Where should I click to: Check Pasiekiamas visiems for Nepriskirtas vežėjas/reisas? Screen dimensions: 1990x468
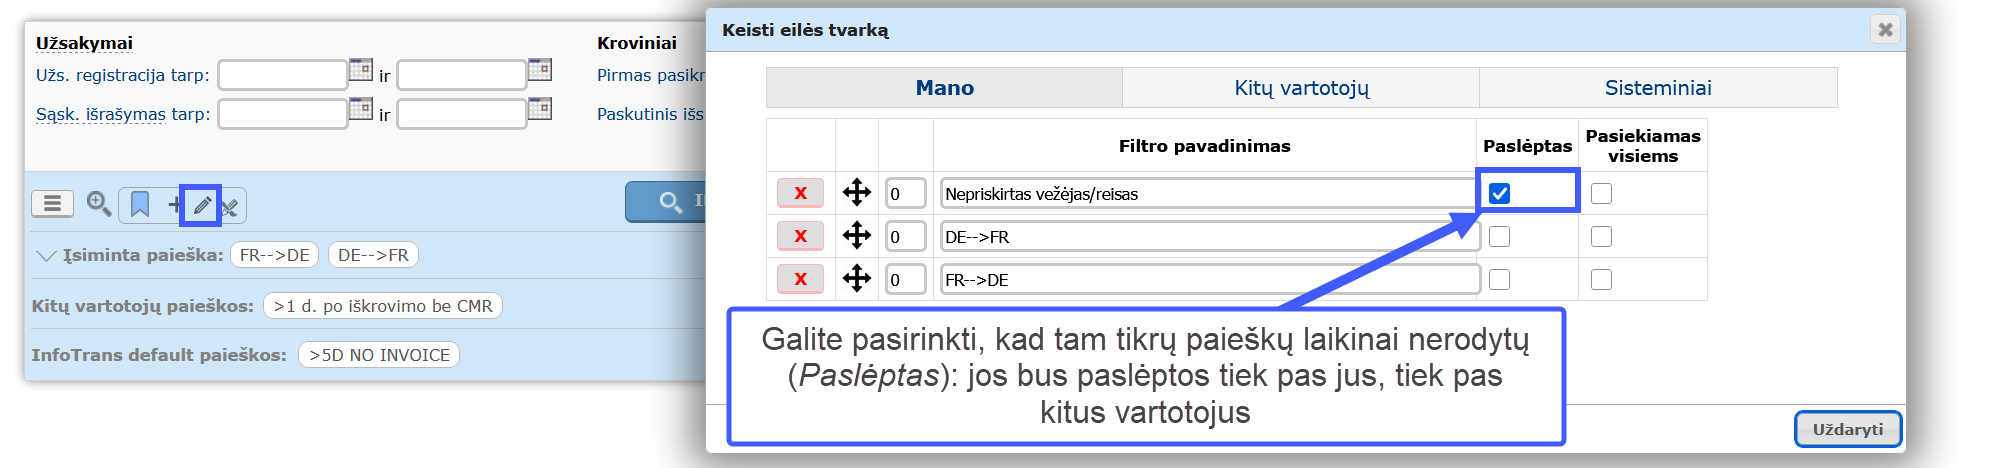tap(1601, 193)
